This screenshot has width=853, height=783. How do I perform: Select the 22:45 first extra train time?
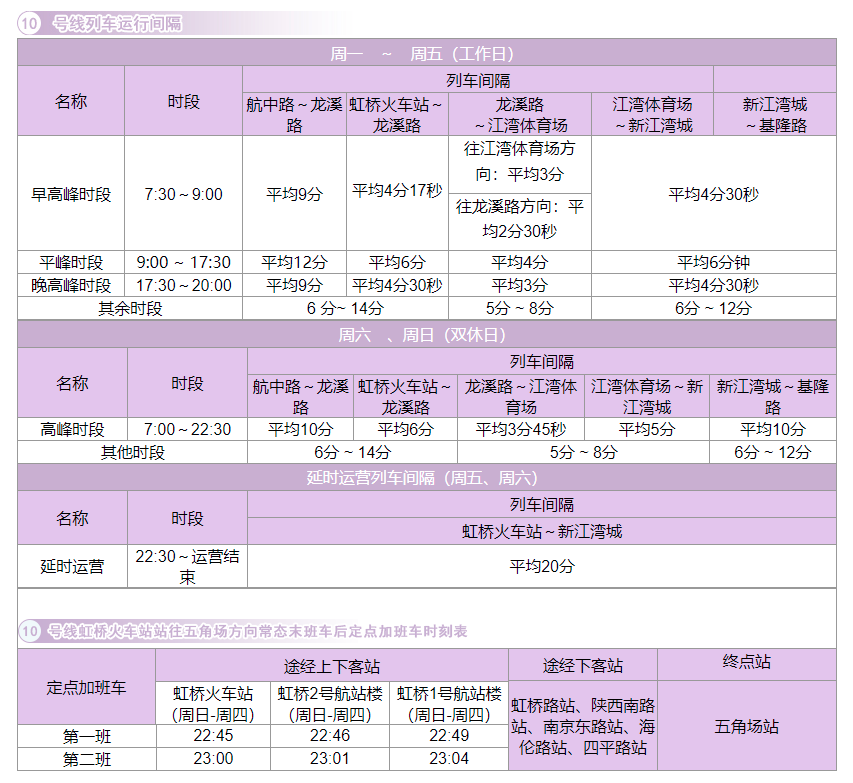point(213,736)
